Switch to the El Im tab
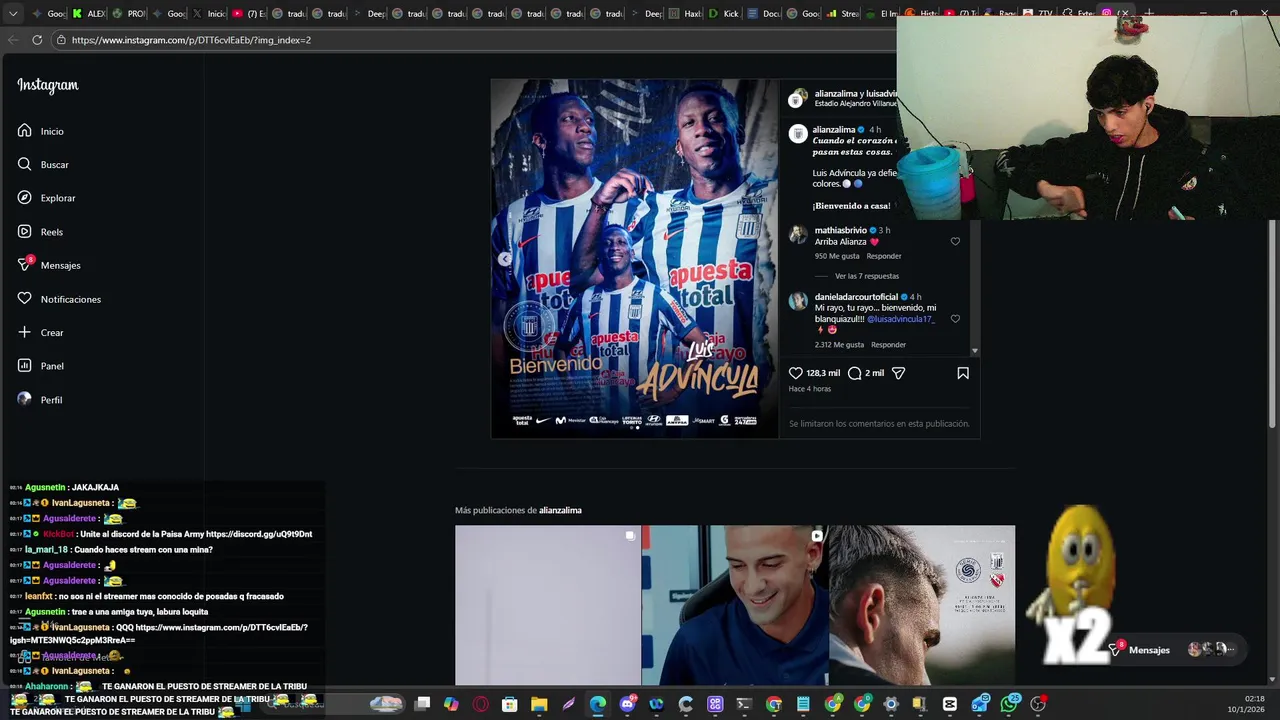Image resolution: width=1280 pixels, height=720 pixels. pos(881,14)
